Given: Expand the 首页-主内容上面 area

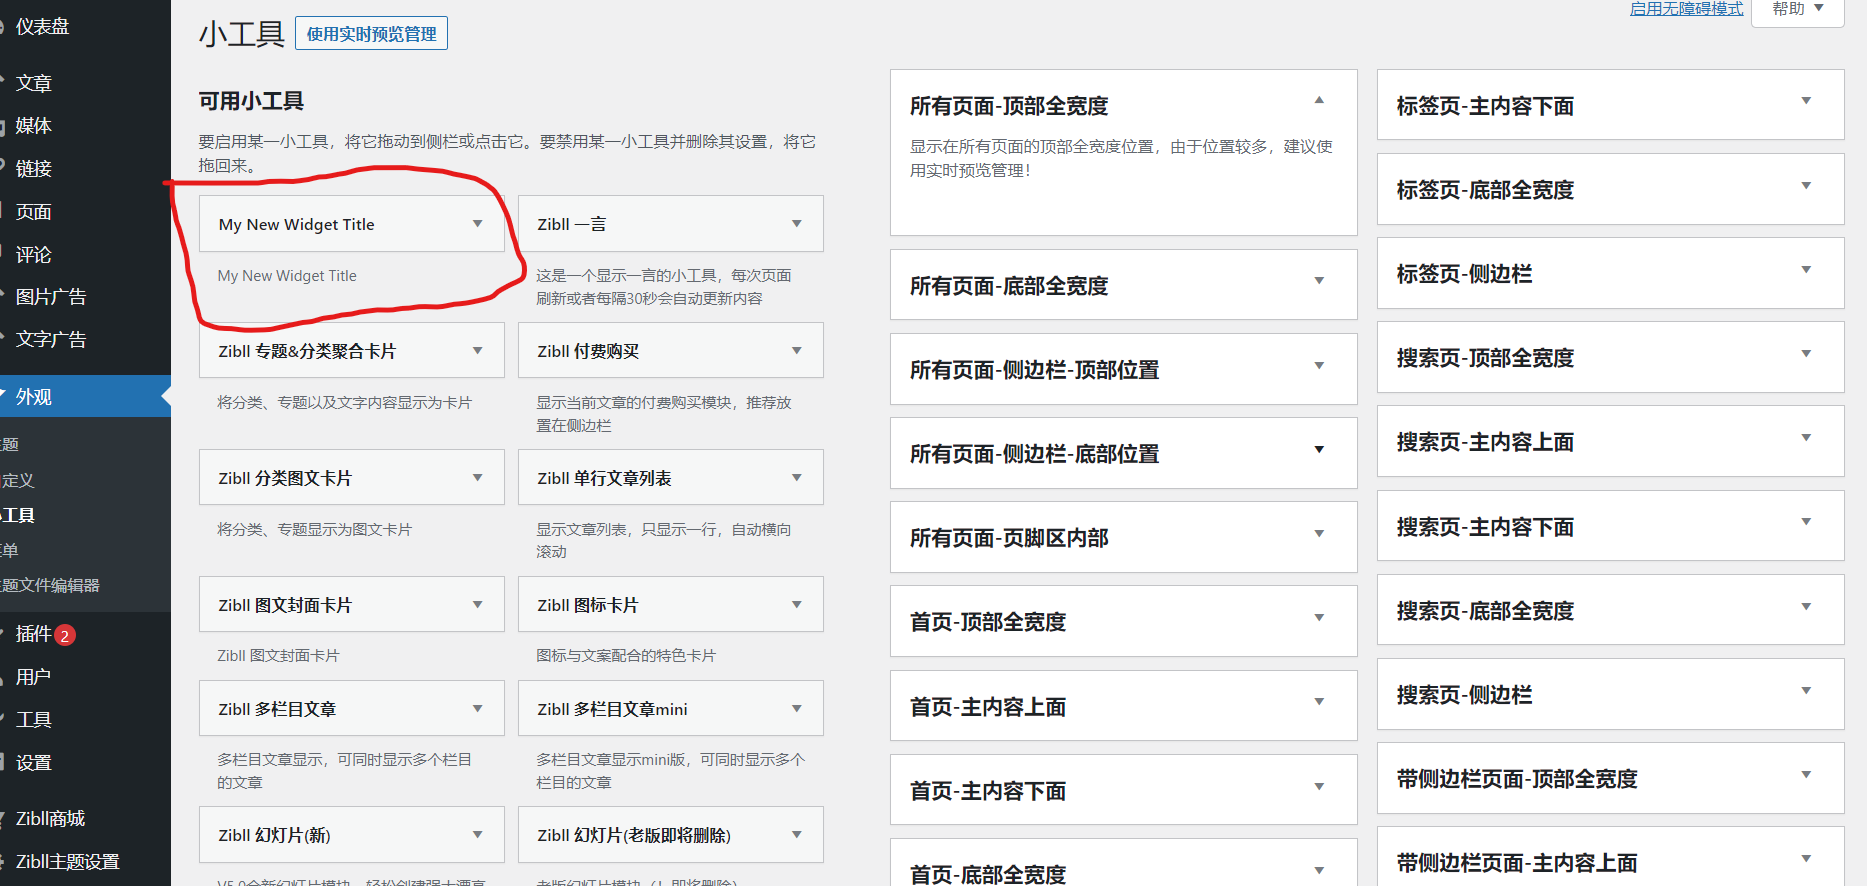Looking at the screenshot, I should 1319,702.
